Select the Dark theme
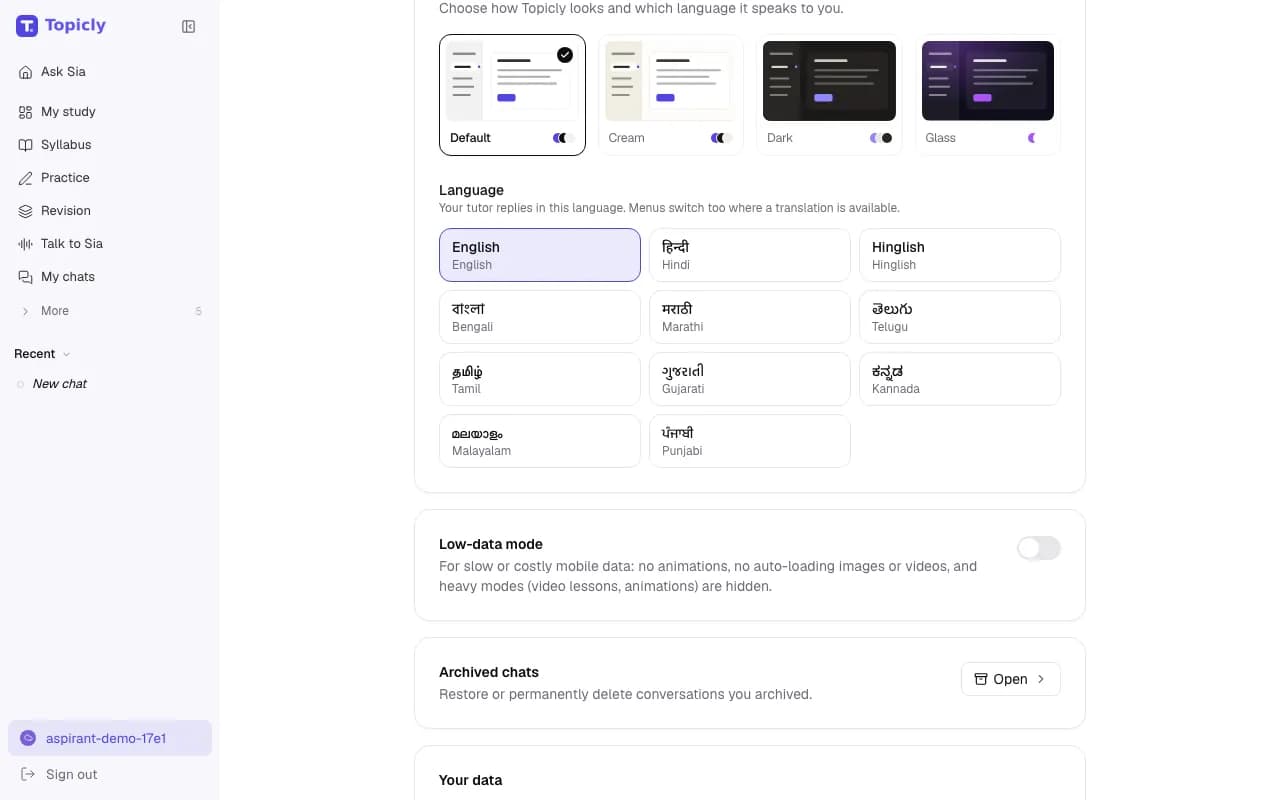Image resolution: width=1280 pixels, height=800 pixels. 829,96
